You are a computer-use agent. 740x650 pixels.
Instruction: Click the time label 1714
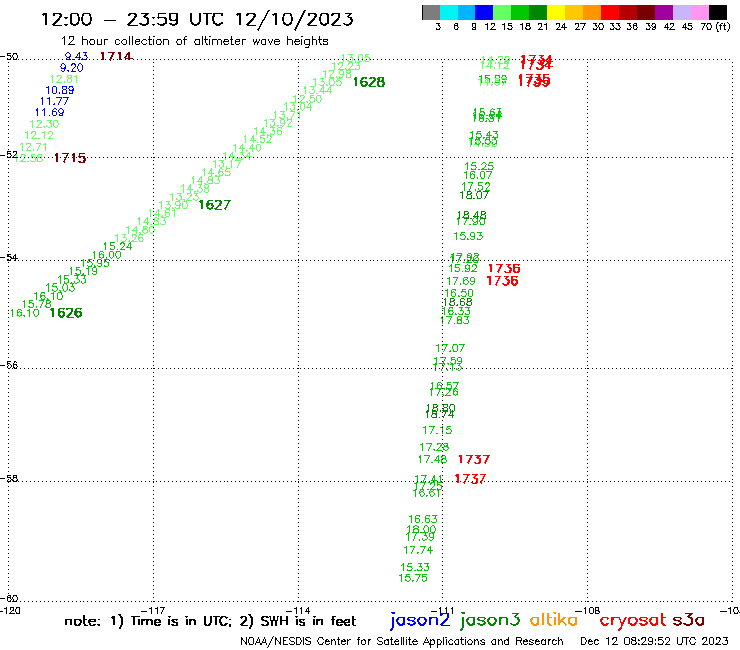(116, 57)
